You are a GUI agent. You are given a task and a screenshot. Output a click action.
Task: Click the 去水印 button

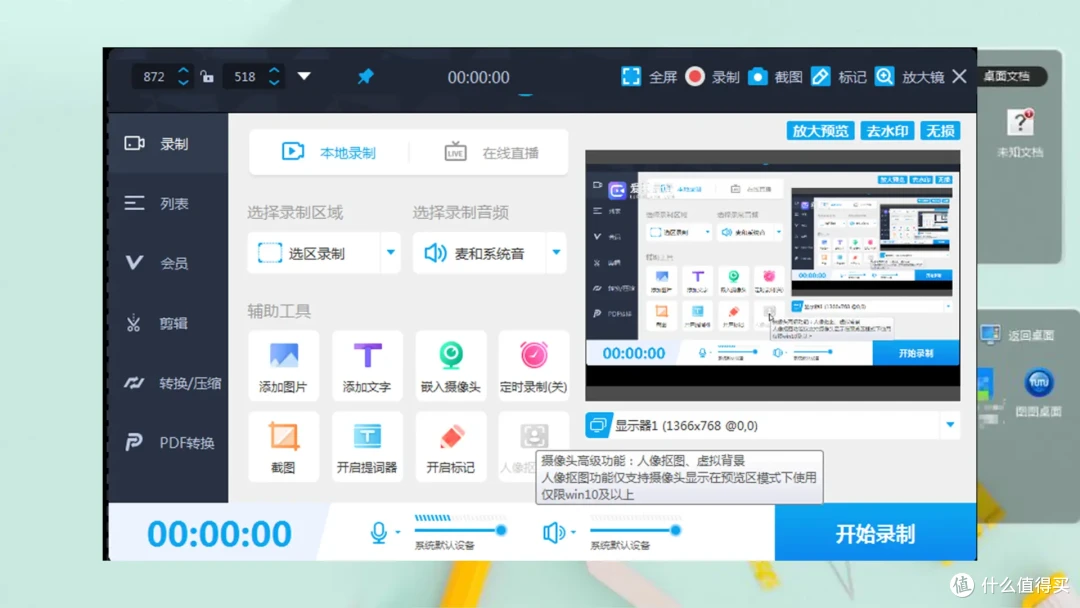pos(887,131)
